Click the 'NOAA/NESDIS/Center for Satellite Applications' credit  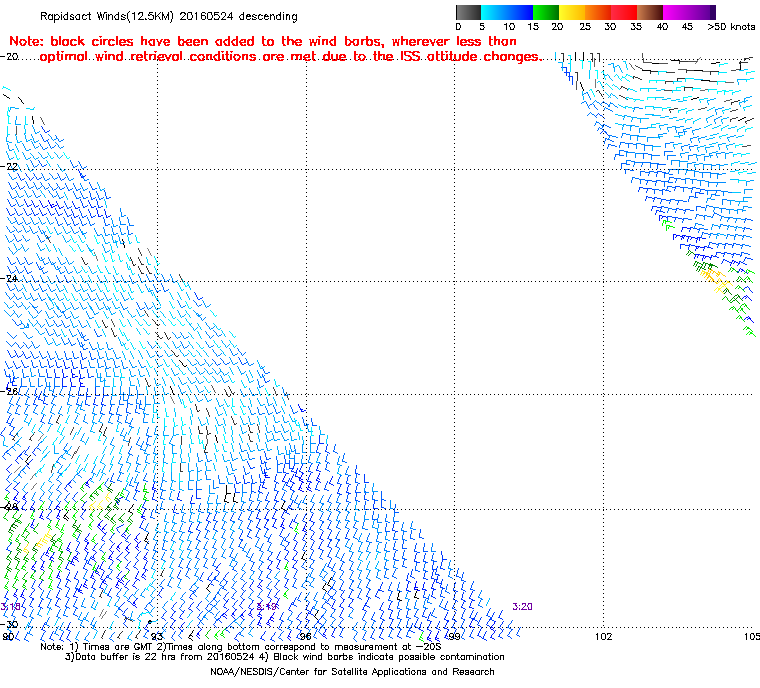coord(352,672)
